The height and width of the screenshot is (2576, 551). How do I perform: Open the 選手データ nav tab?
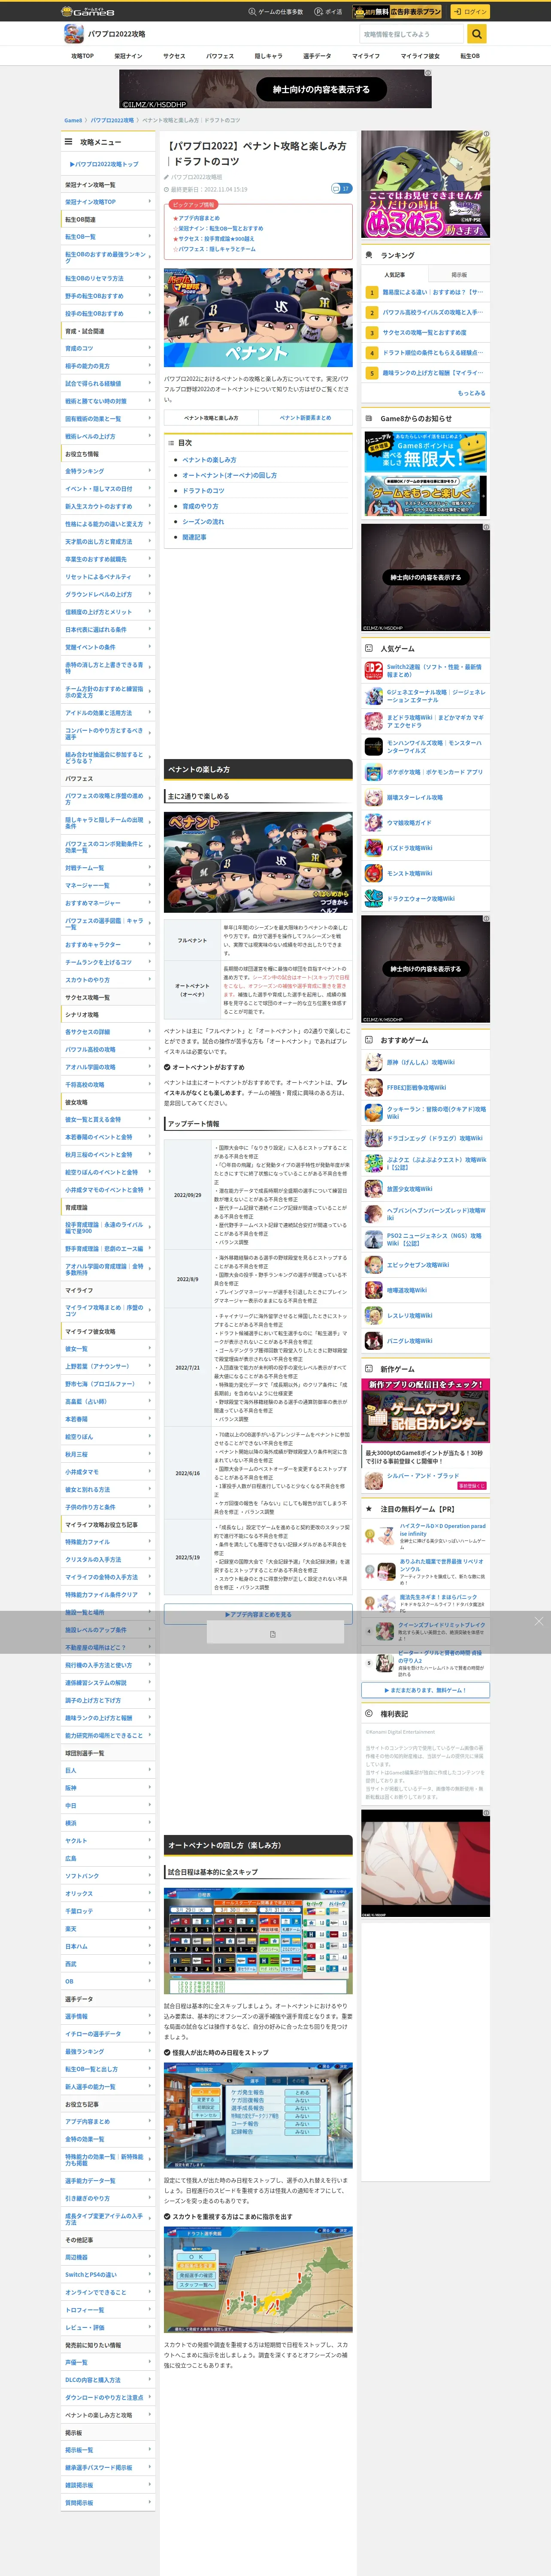click(317, 56)
